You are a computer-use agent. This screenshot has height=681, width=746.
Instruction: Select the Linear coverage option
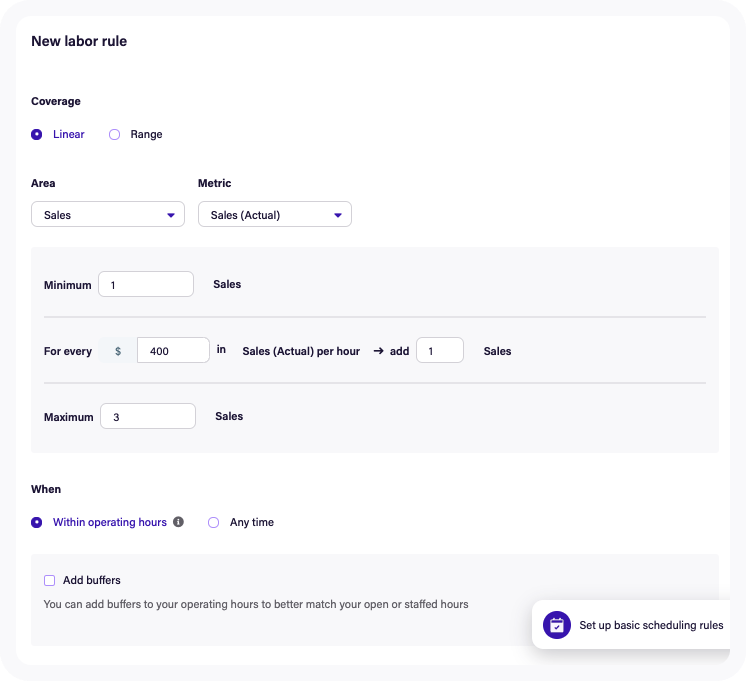click(x=37, y=134)
